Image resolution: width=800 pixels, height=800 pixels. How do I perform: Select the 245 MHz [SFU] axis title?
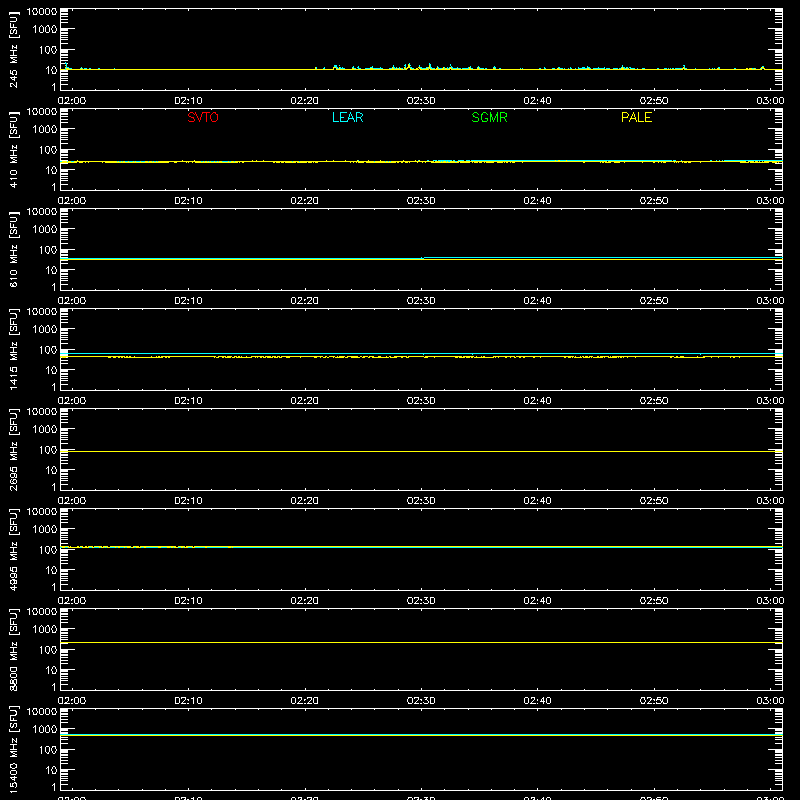(x=13, y=49)
